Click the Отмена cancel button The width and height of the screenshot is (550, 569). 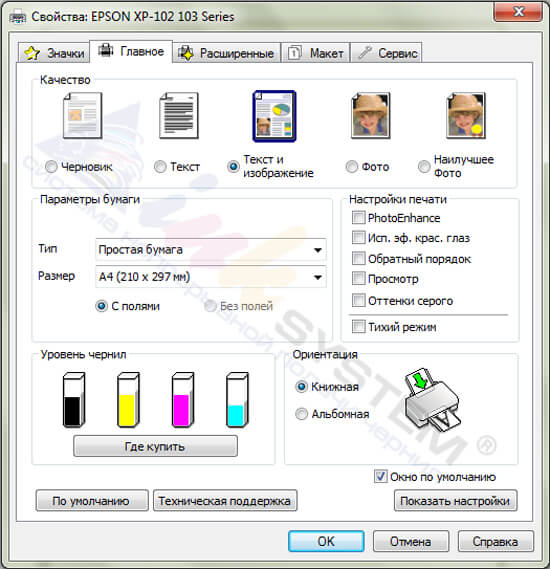pos(411,541)
